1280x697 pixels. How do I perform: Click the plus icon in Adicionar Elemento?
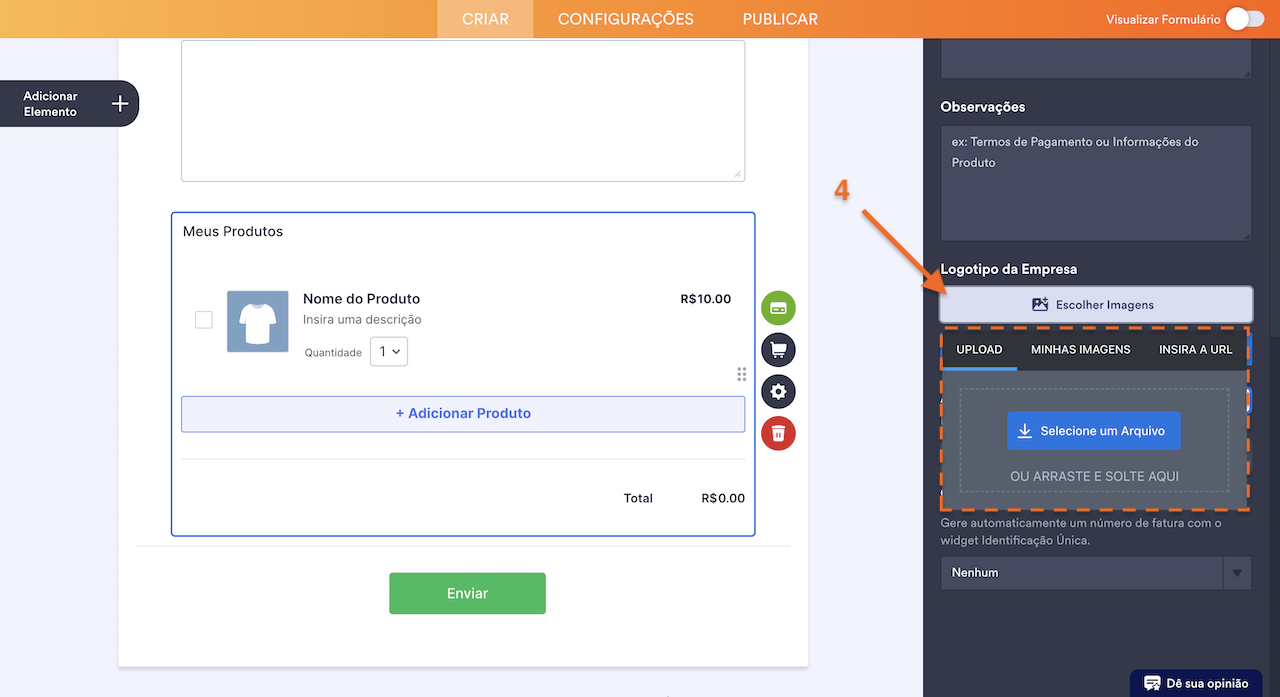[120, 104]
